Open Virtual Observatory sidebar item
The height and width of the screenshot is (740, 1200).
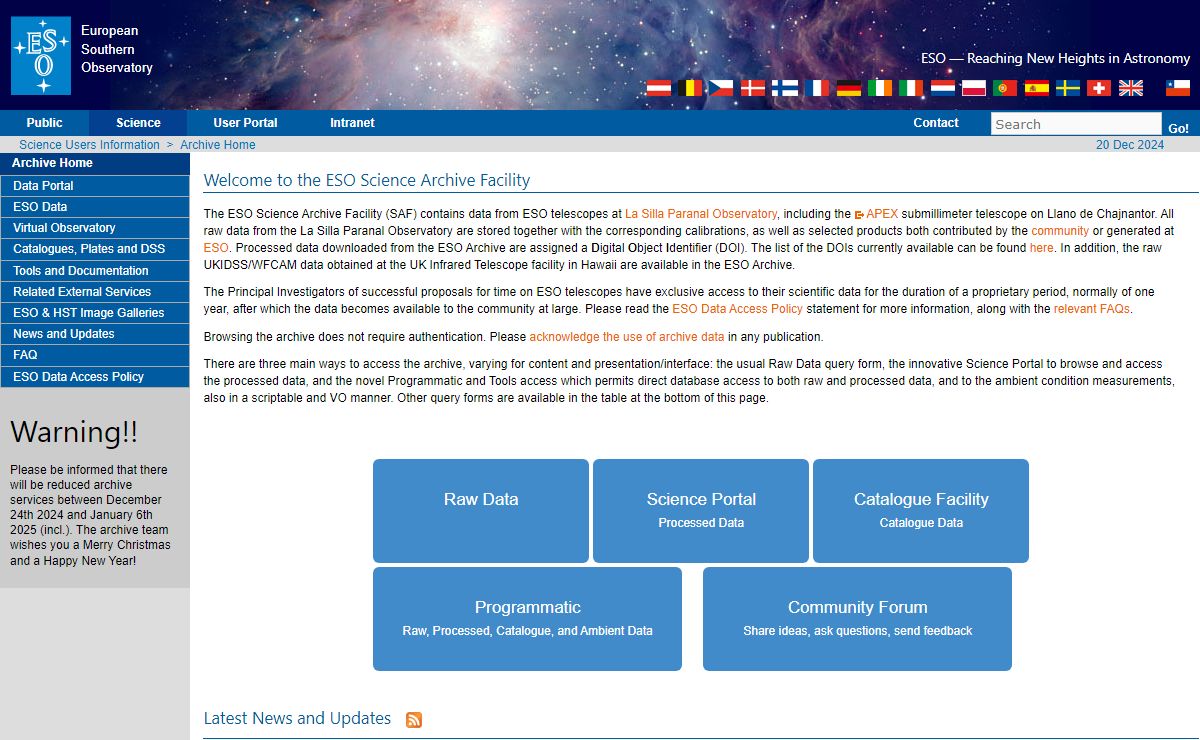point(95,228)
